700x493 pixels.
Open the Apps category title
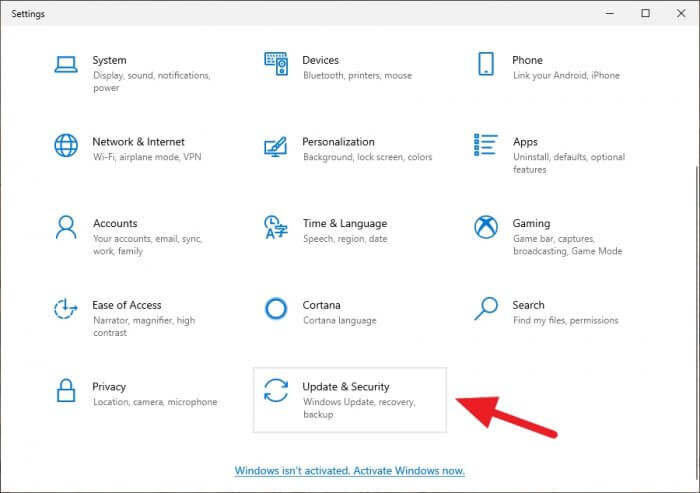525,142
